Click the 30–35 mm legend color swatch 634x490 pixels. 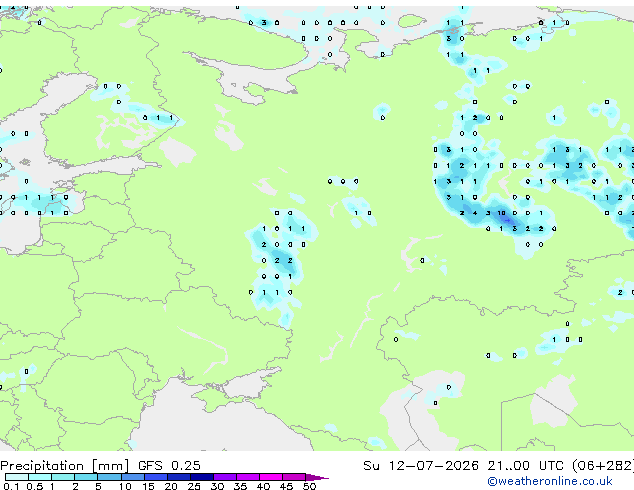point(225,477)
